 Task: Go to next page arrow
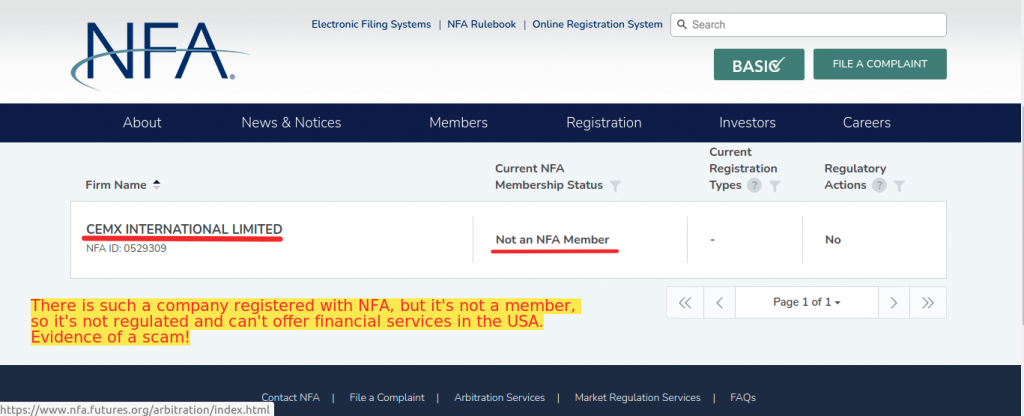[x=894, y=302]
